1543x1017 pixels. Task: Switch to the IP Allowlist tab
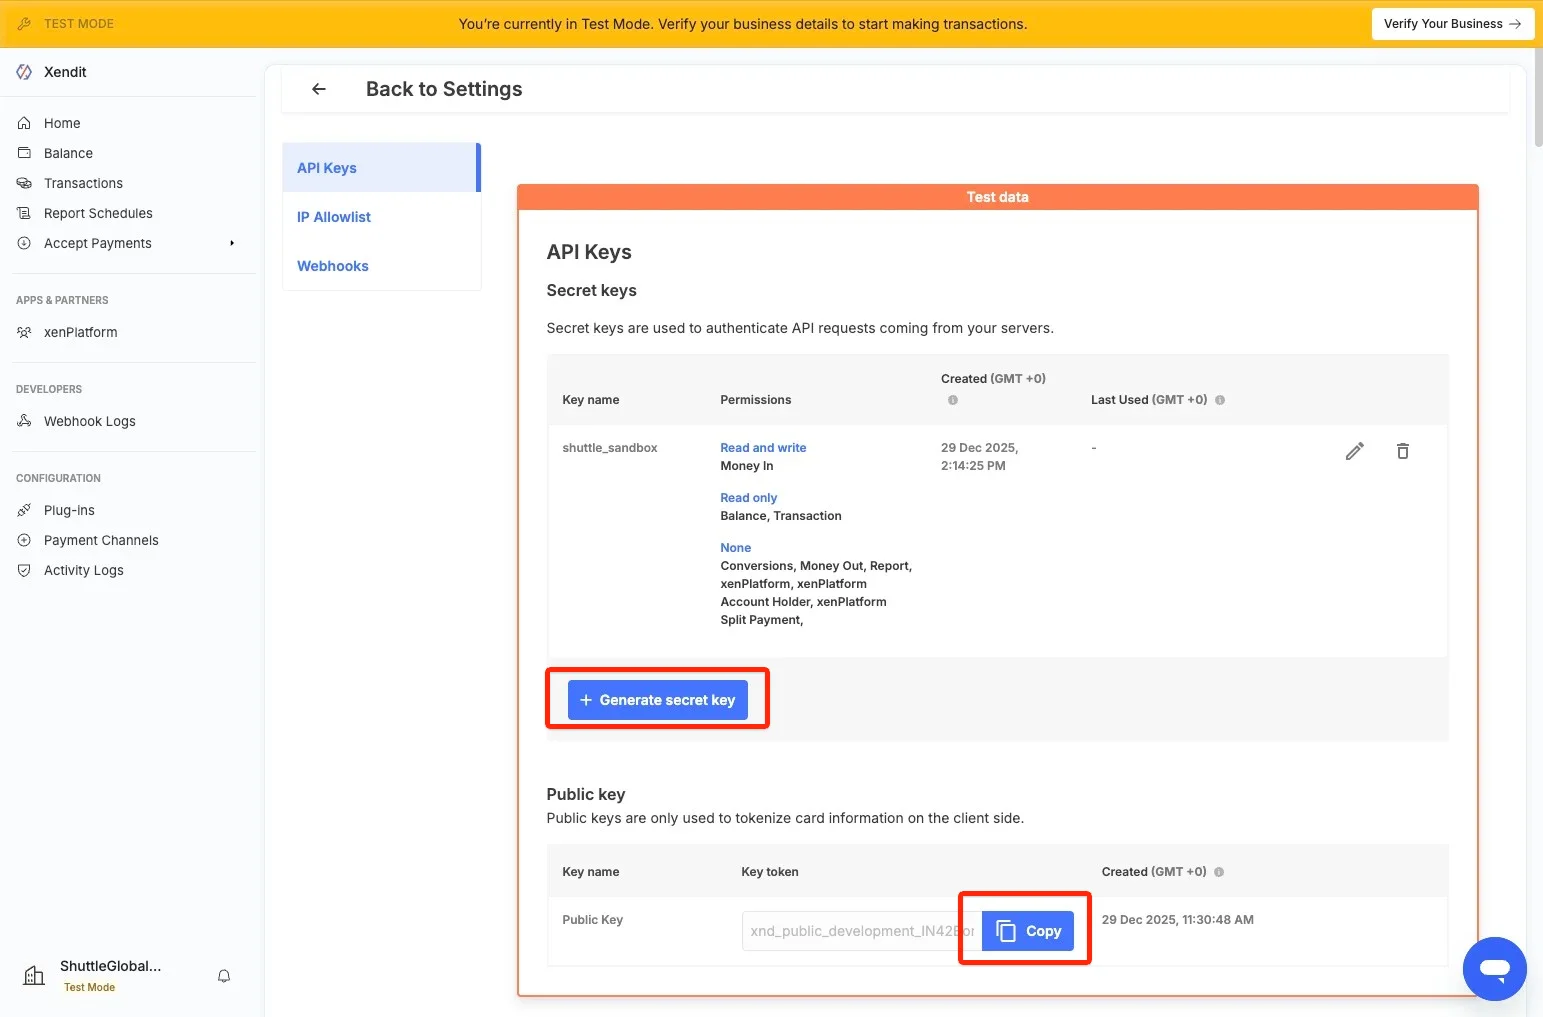[x=334, y=217]
